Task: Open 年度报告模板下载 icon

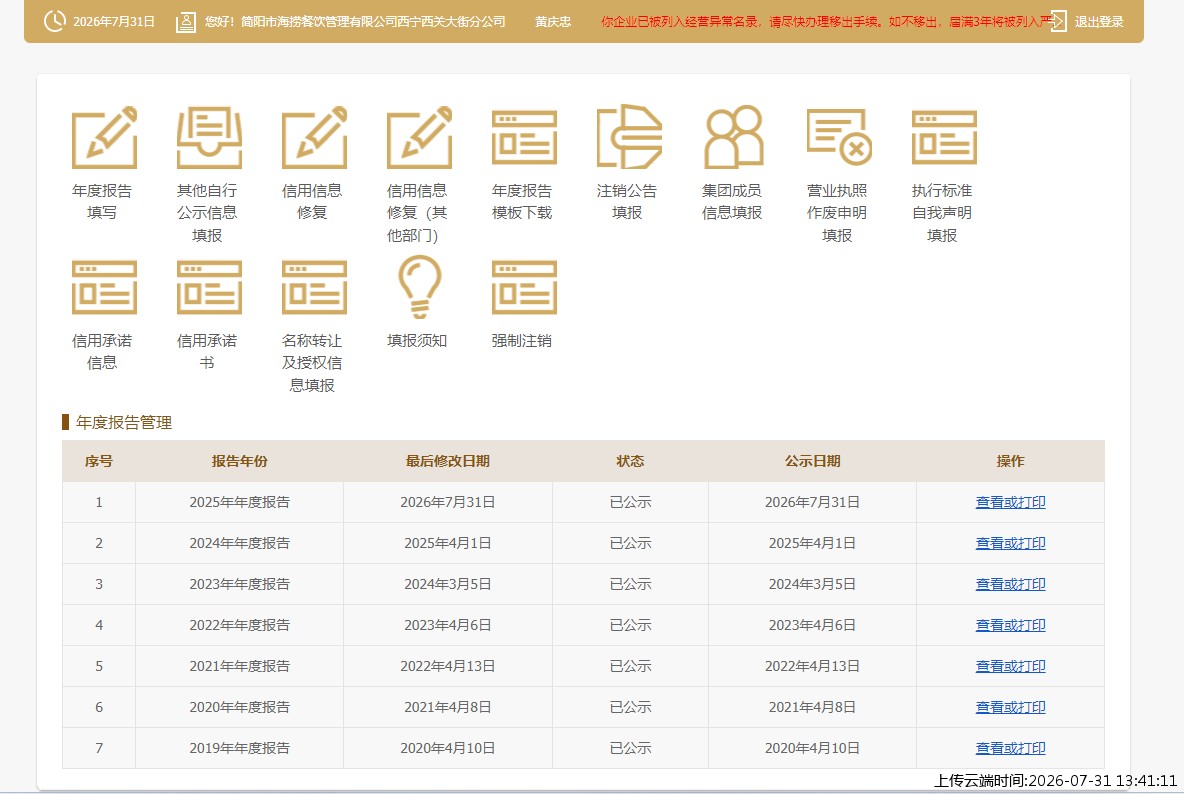Action: [x=524, y=137]
